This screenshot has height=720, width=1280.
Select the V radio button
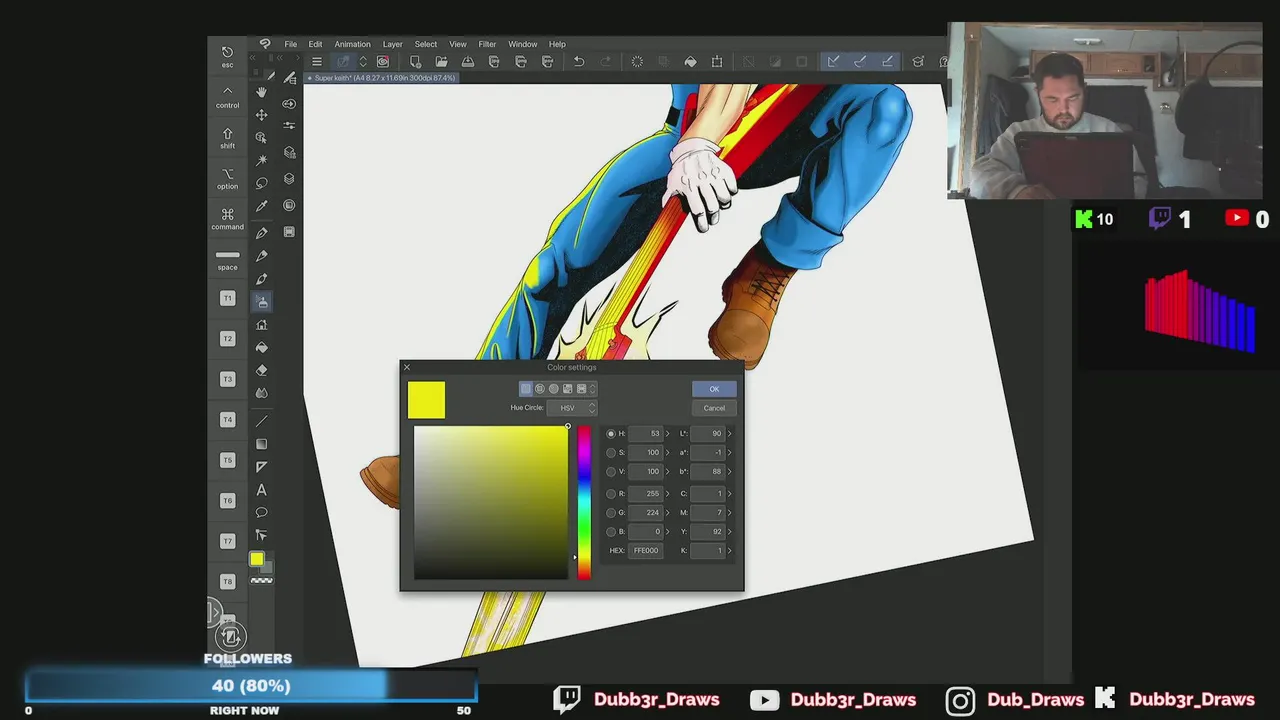(611, 472)
